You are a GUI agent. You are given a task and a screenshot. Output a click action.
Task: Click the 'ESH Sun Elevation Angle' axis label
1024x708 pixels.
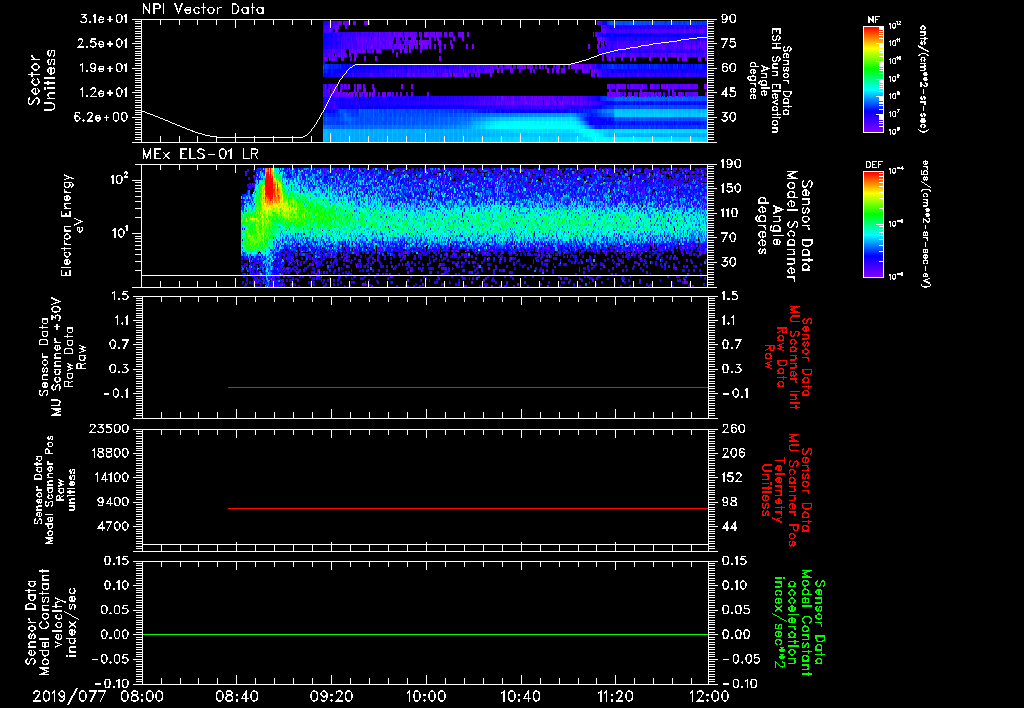click(x=770, y=80)
